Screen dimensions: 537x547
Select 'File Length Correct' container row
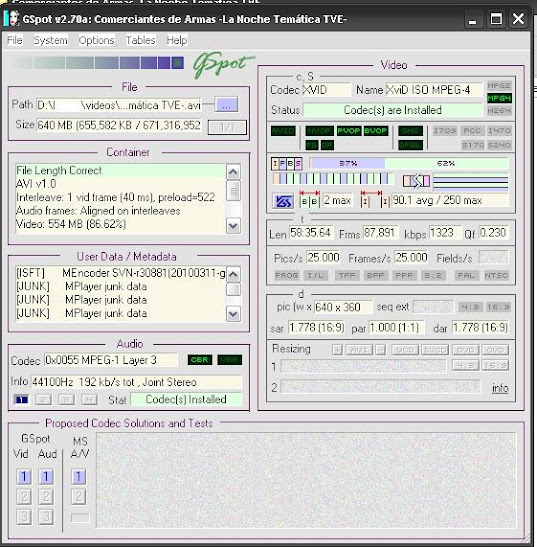click(120, 170)
